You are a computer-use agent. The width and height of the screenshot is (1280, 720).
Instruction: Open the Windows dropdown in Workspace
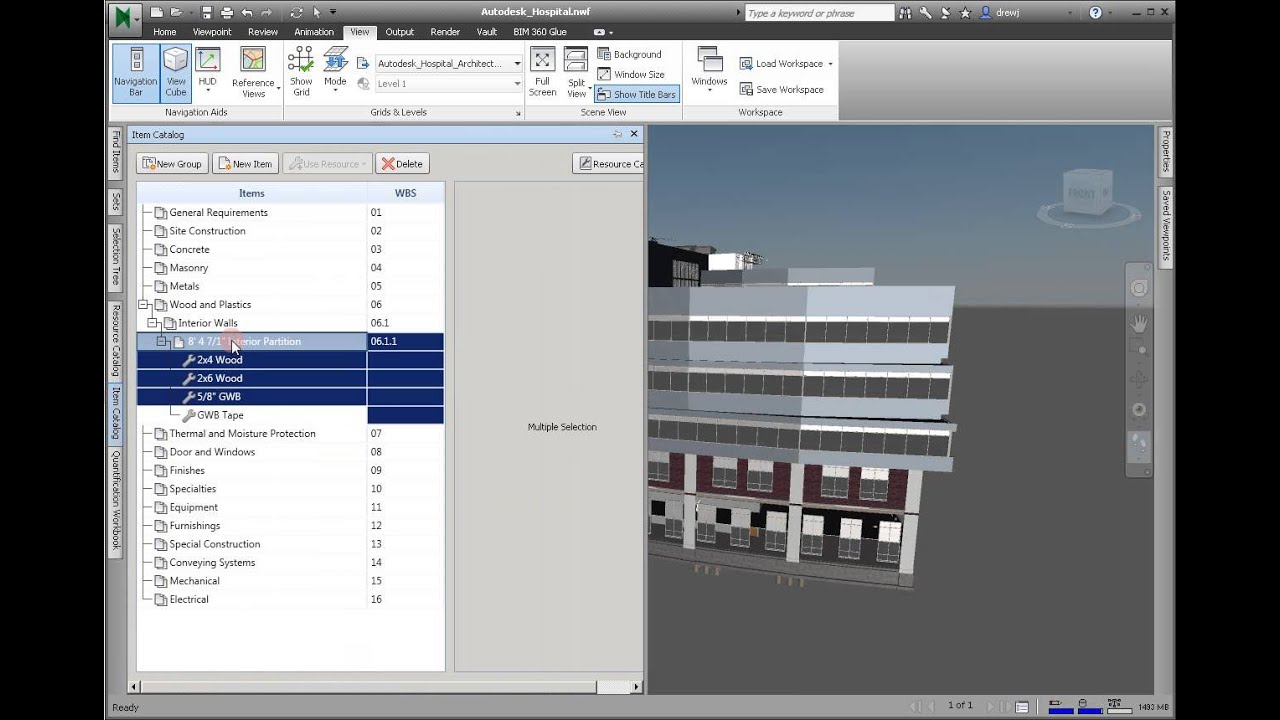(x=709, y=70)
